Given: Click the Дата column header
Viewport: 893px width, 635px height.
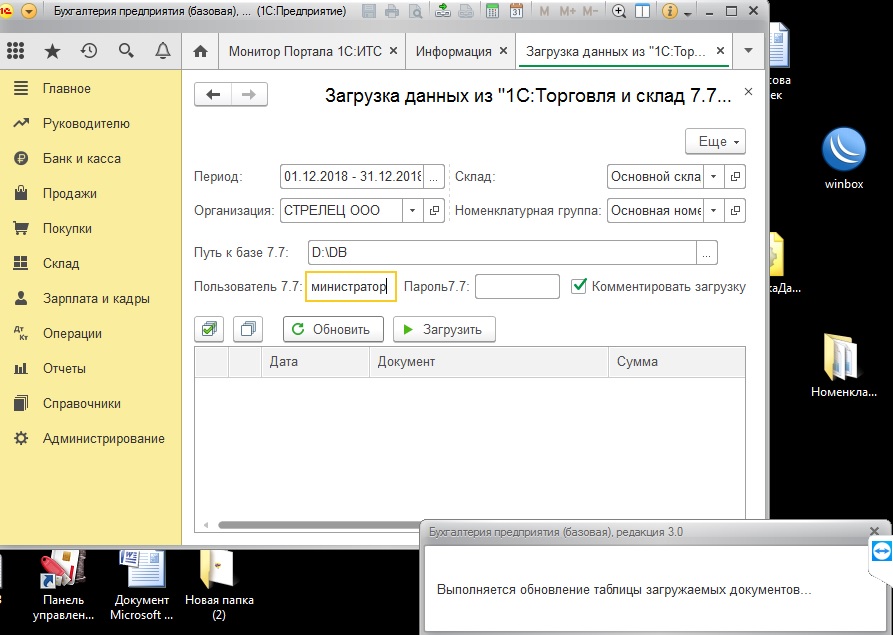Looking at the screenshot, I should [316, 362].
